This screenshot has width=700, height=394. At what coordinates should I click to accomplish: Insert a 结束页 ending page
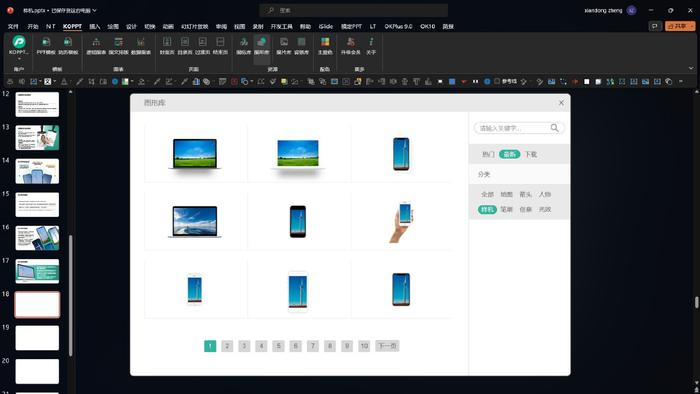pyautogui.click(x=220, y=46)
